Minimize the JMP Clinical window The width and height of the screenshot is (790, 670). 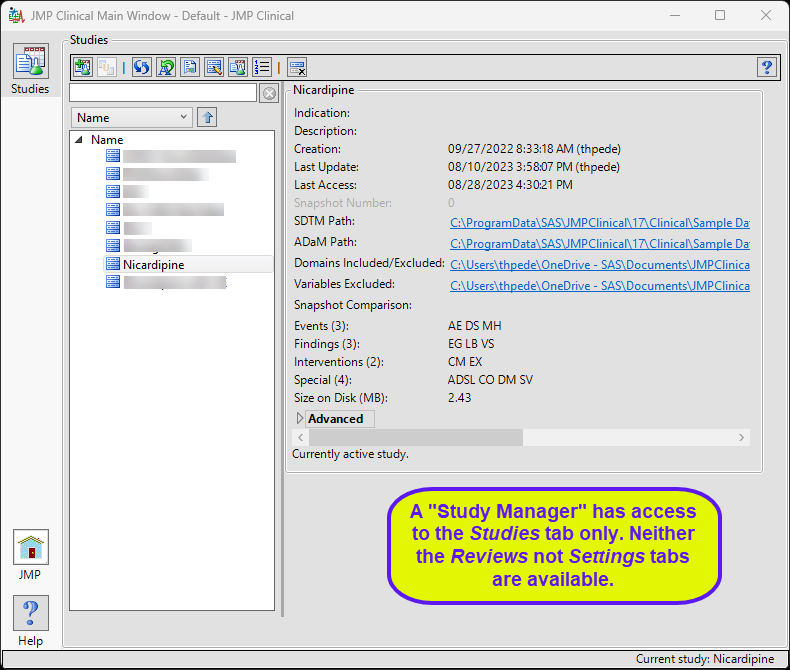coord(675,15)
